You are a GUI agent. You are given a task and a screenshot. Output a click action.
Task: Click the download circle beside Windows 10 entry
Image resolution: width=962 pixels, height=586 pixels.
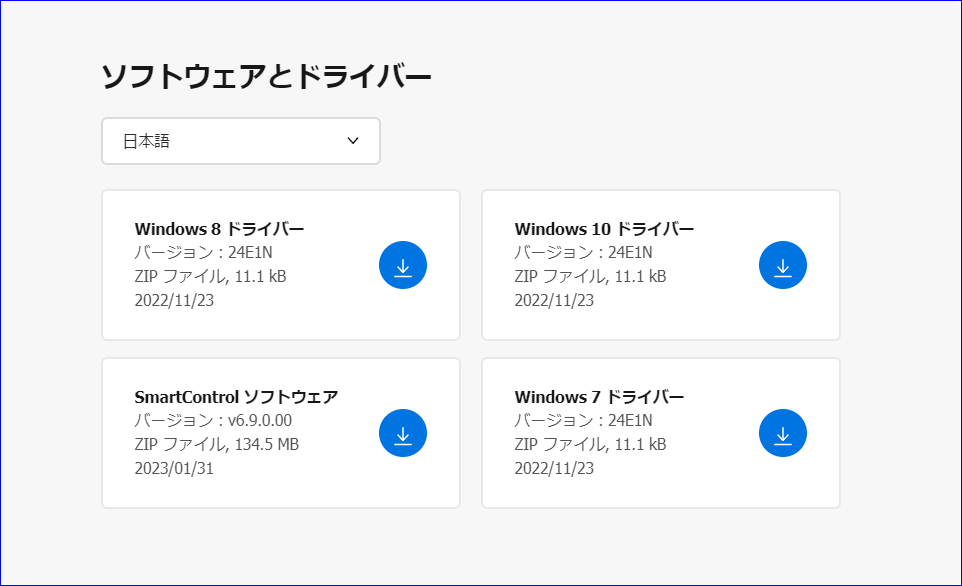coord(782,264)
